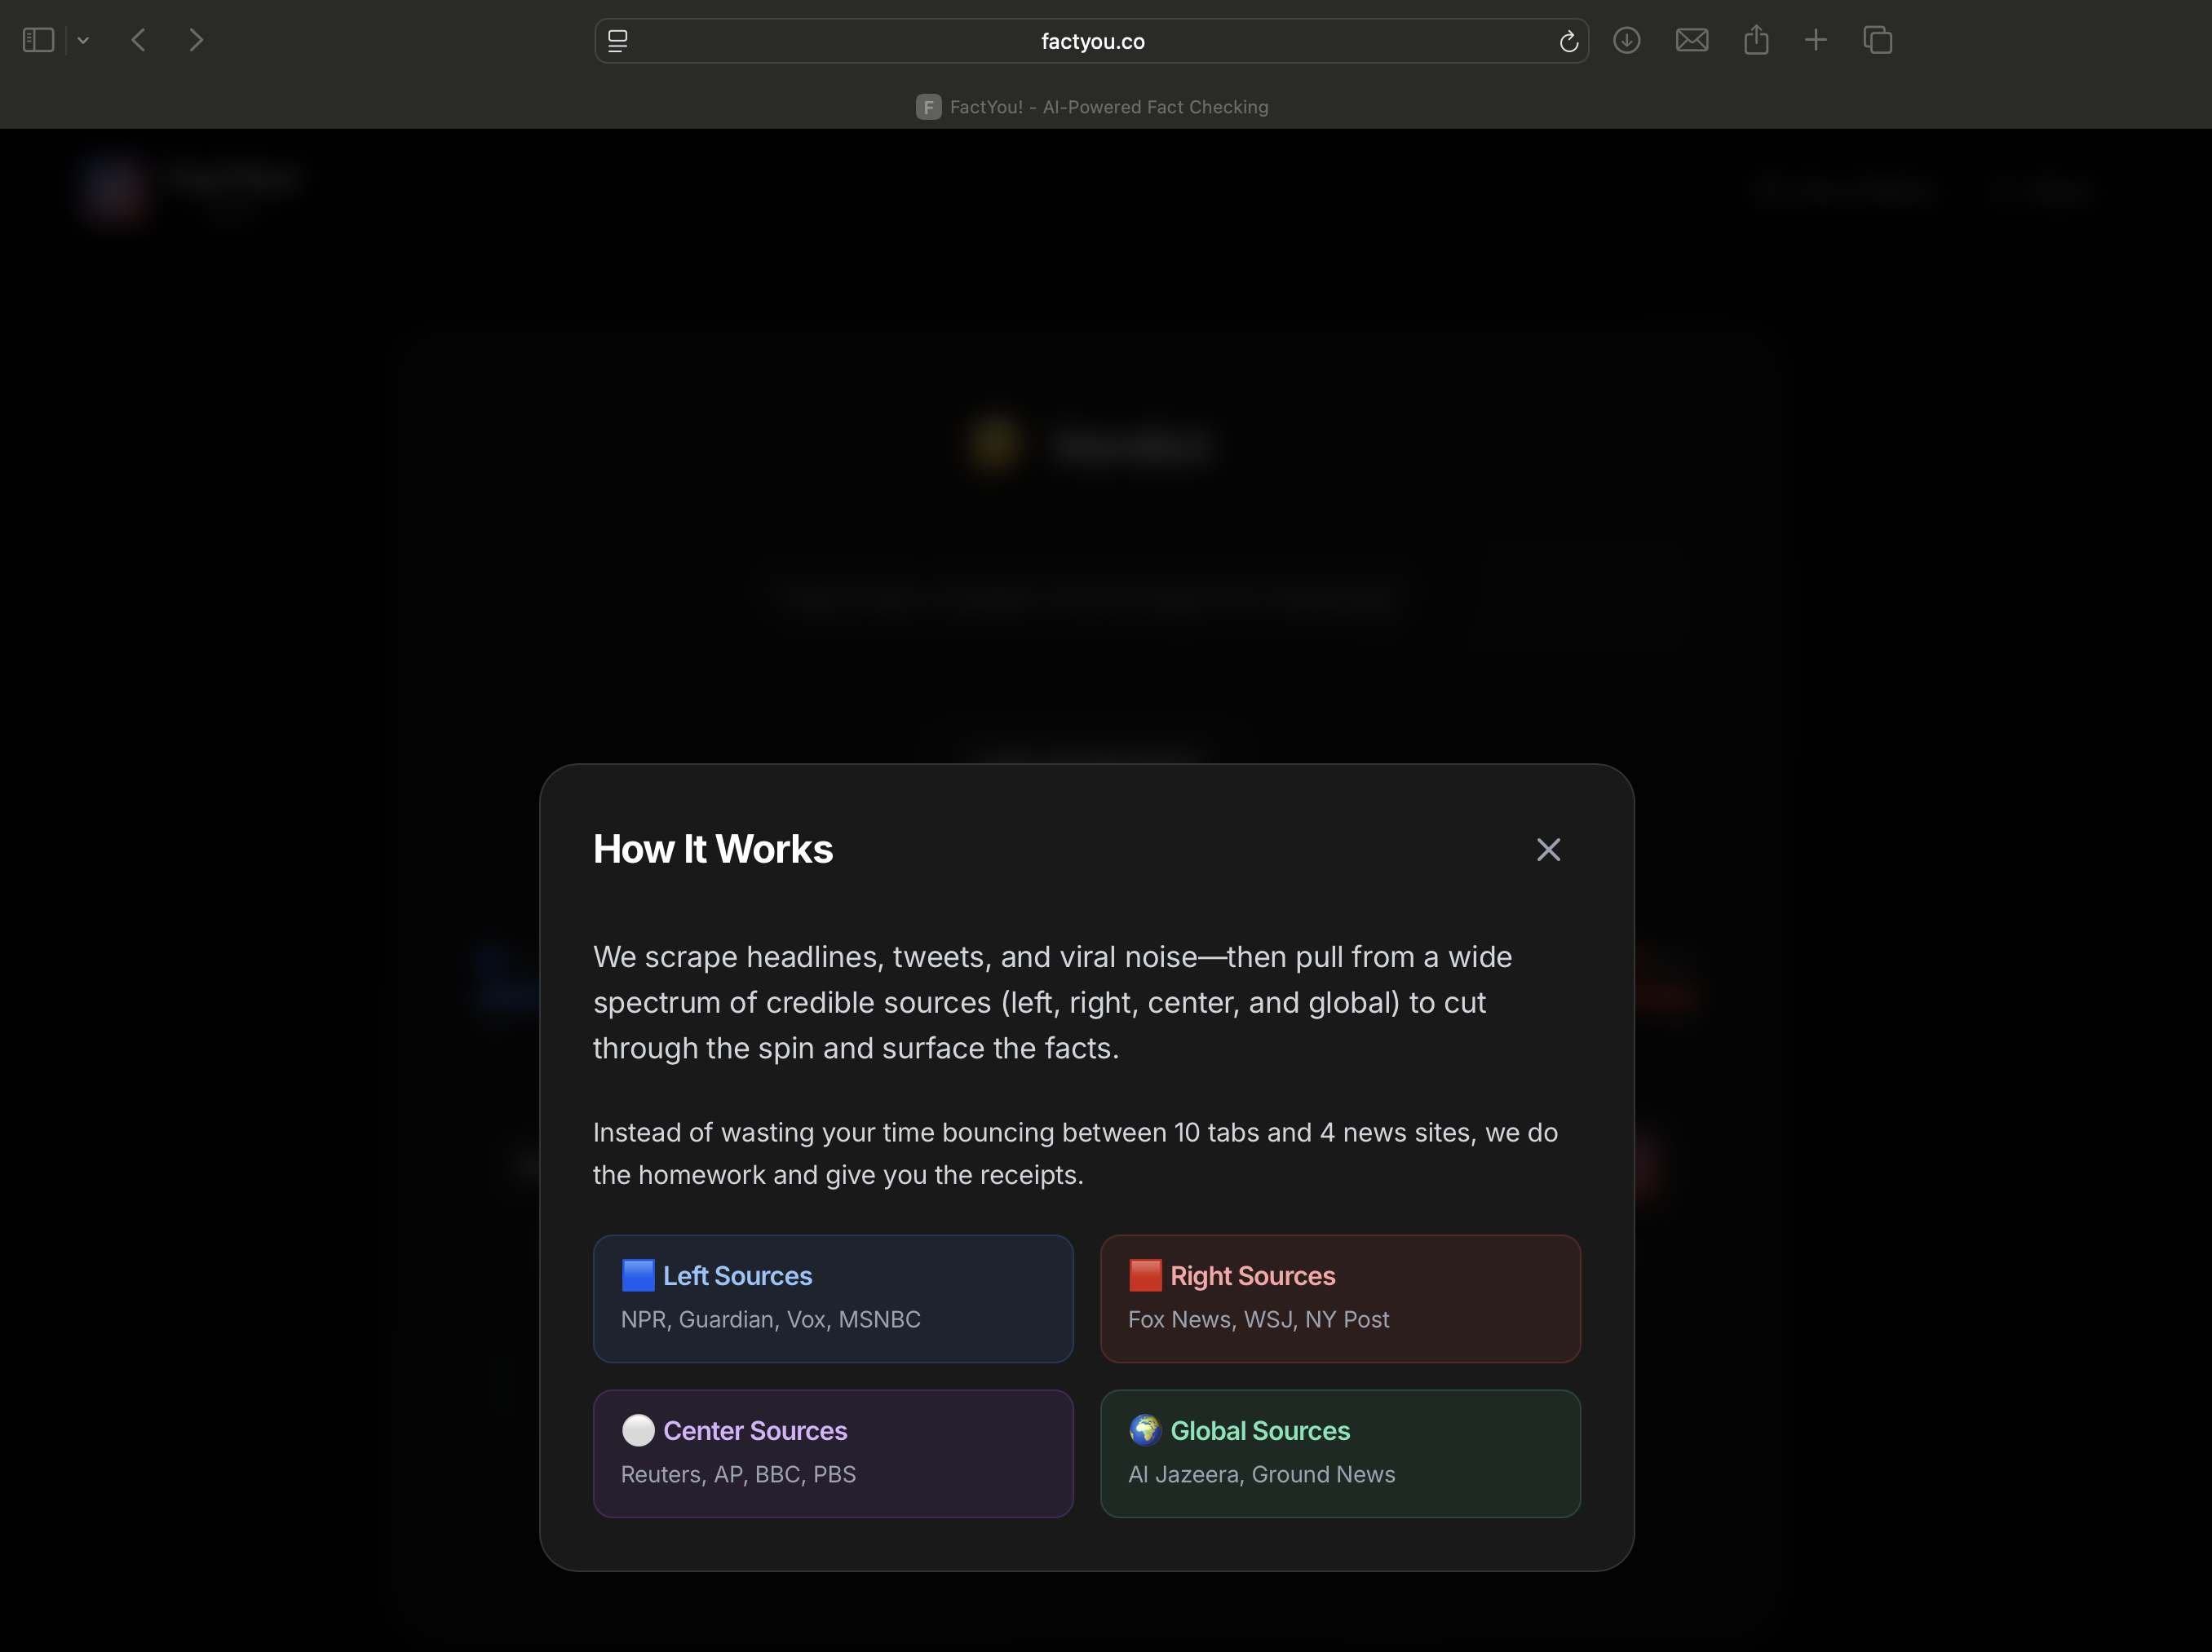Open the Share menu icon

click(x=1756, y=40)
